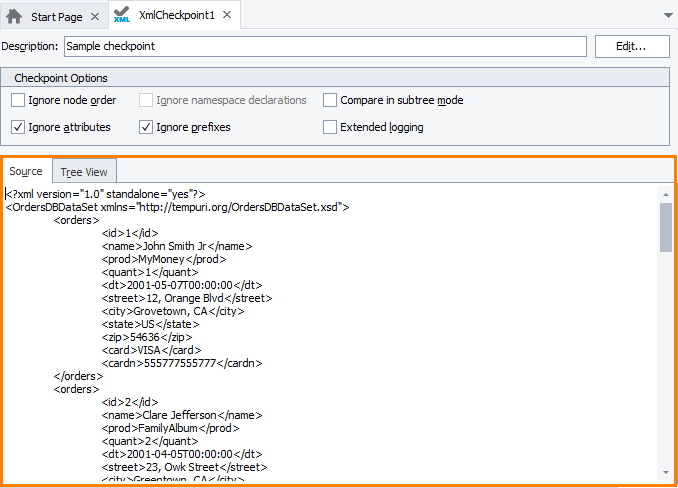
Task: Turn on Compare in subtree mode
Action: point(330,100)
